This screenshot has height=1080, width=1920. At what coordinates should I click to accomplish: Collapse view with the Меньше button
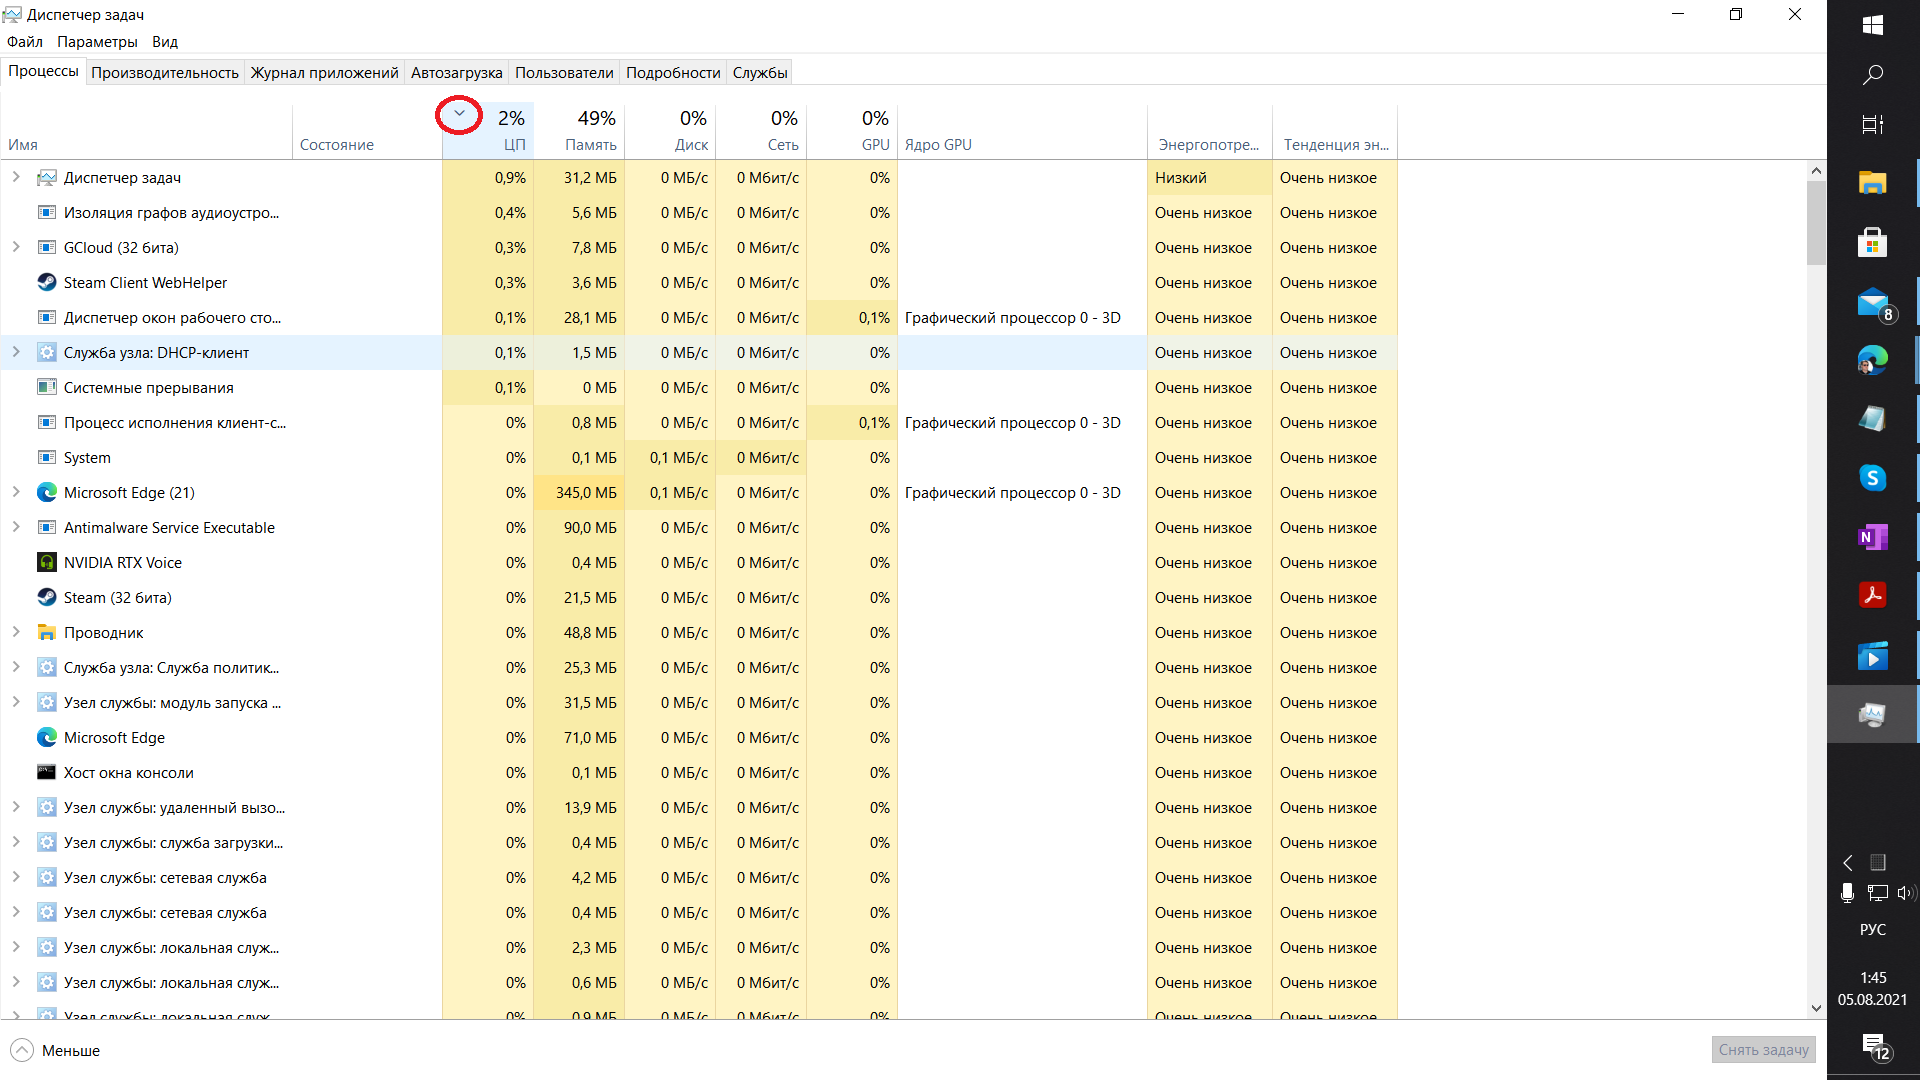click(56, 1050)
